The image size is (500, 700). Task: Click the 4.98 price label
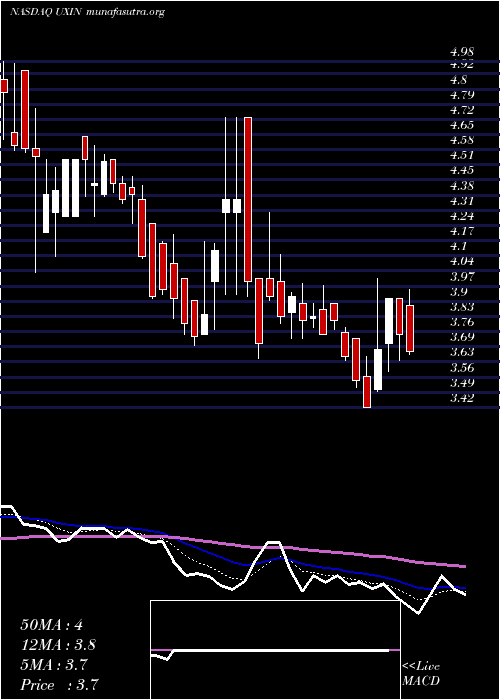[462, 52]
